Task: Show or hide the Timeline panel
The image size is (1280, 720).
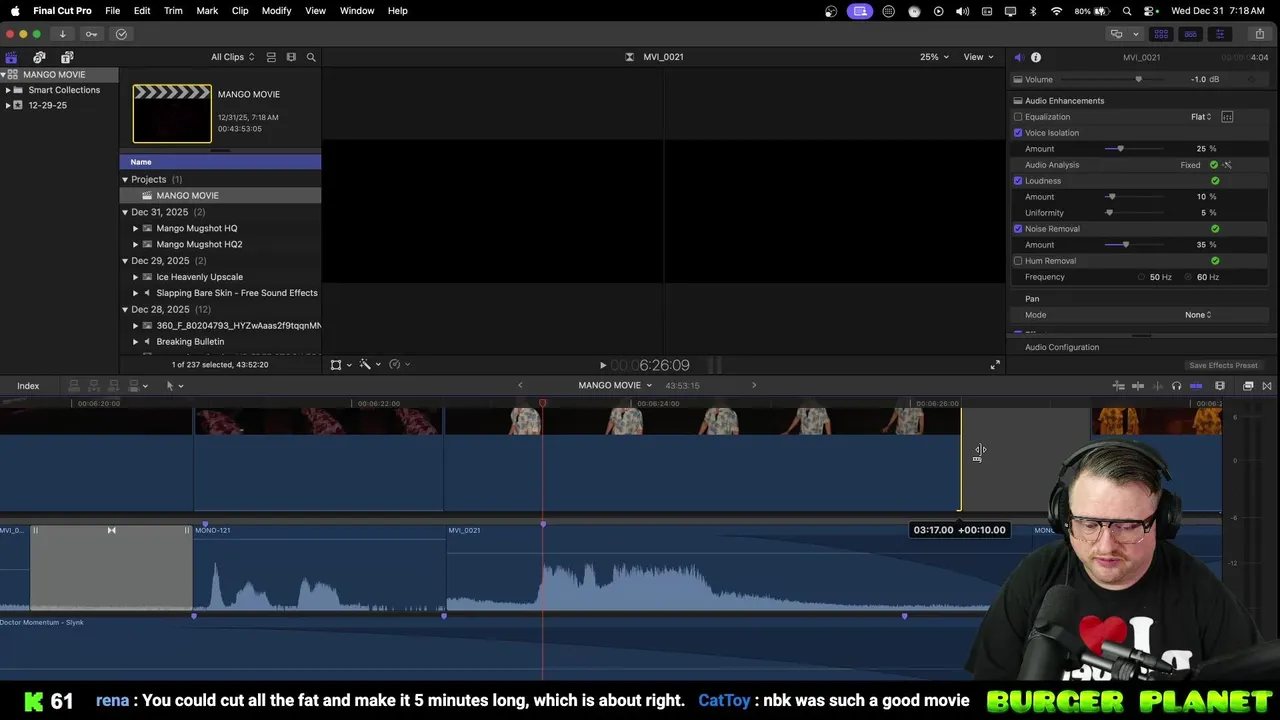Action: [1190, 34]
